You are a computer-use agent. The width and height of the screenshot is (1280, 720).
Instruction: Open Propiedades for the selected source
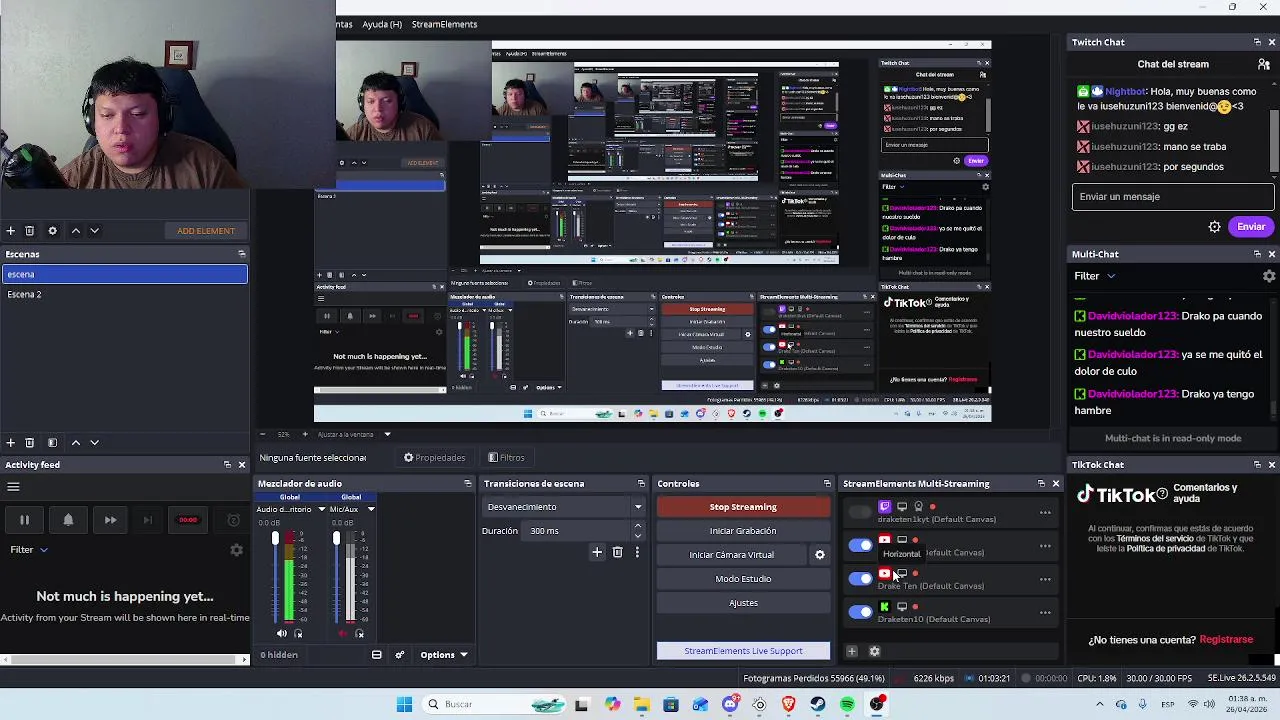click(434, 458)
